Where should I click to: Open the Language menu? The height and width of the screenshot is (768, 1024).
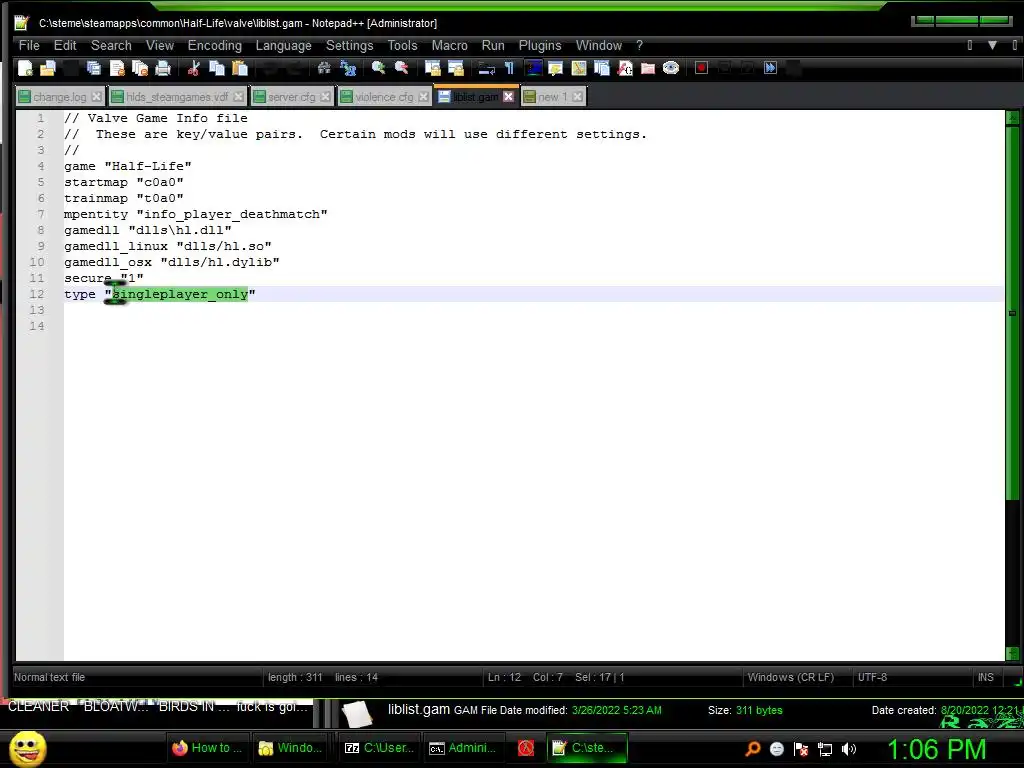(x=283, y=45)
